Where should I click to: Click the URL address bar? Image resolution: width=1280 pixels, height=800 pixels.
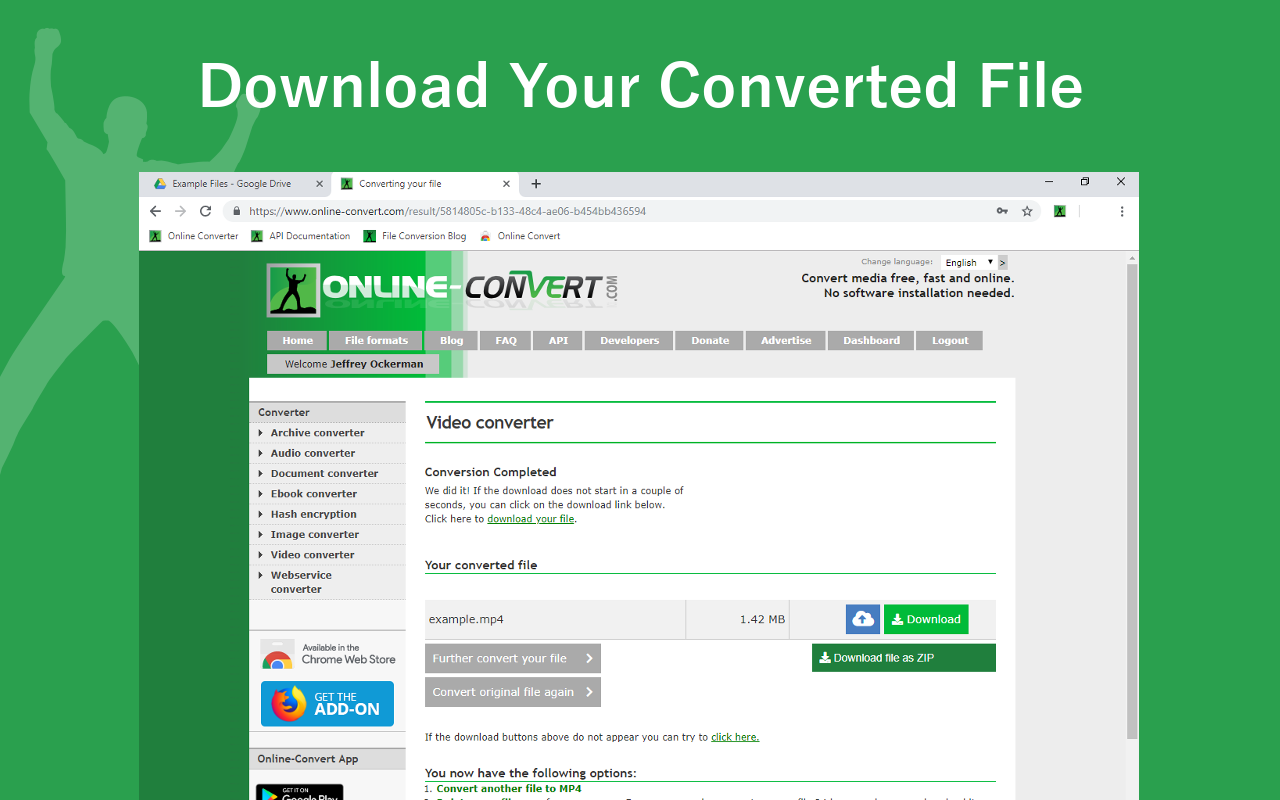coord(600,211)
